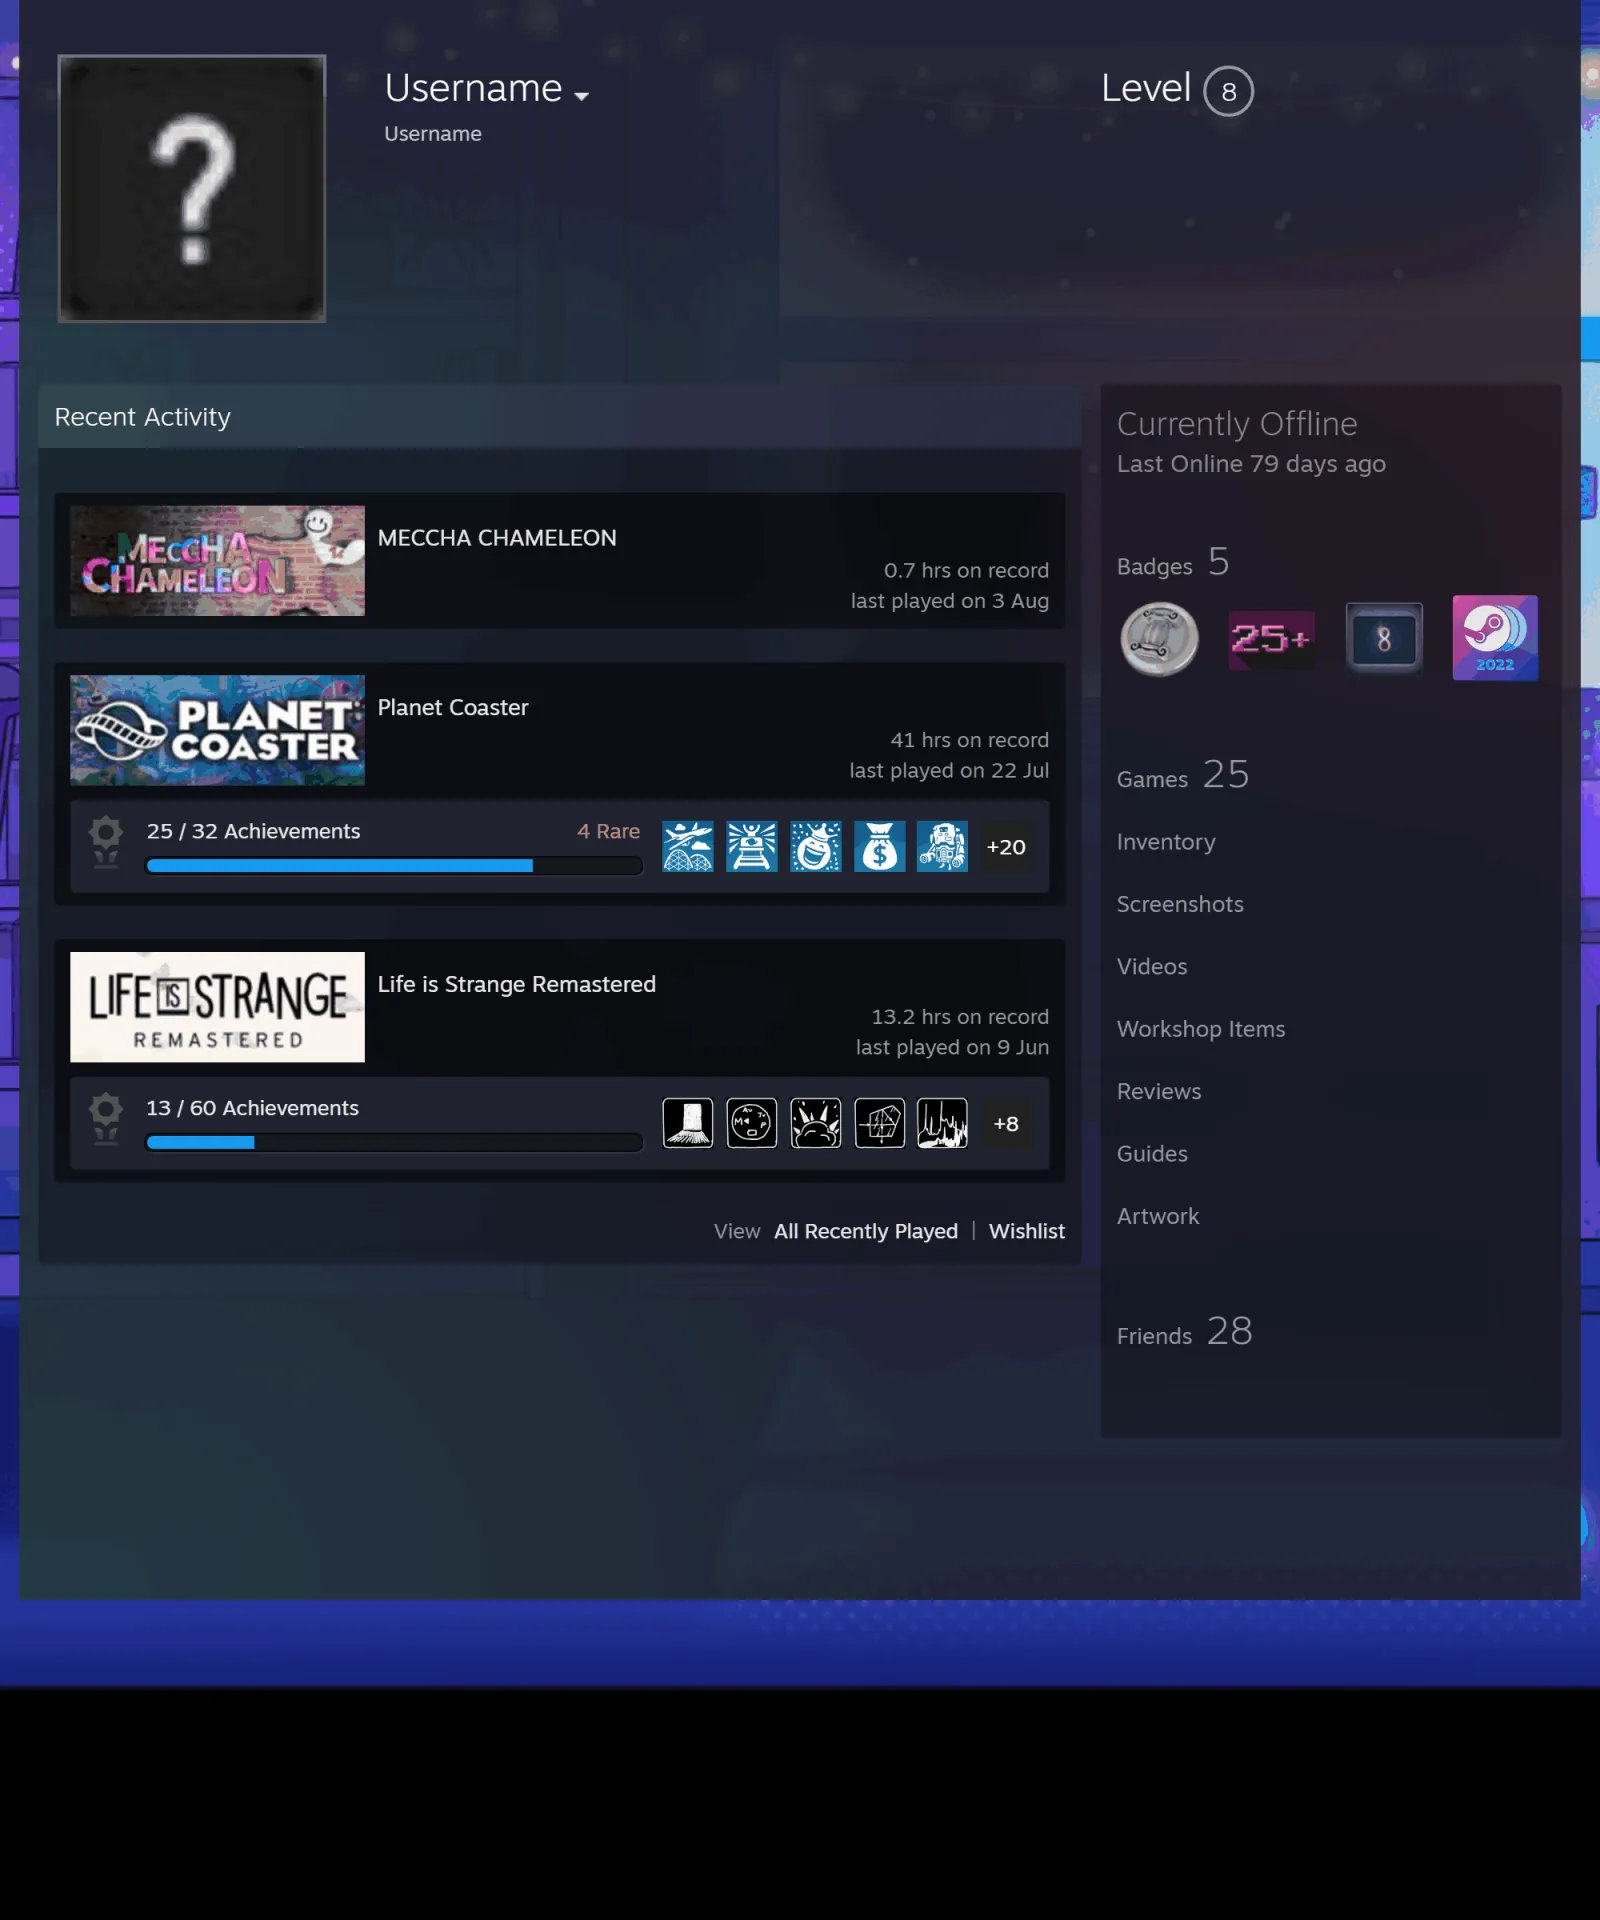Open the Inventory link

pos(1166,843)
